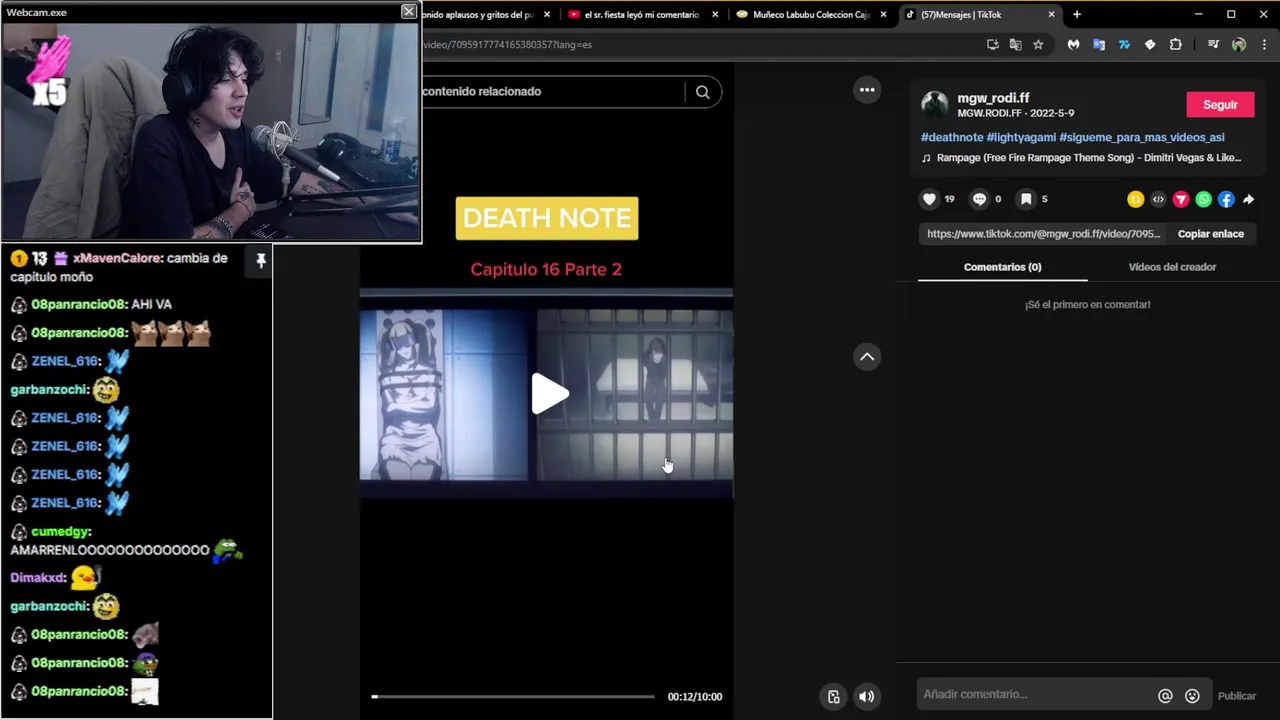Share the video to WhatsApp

1204,199
